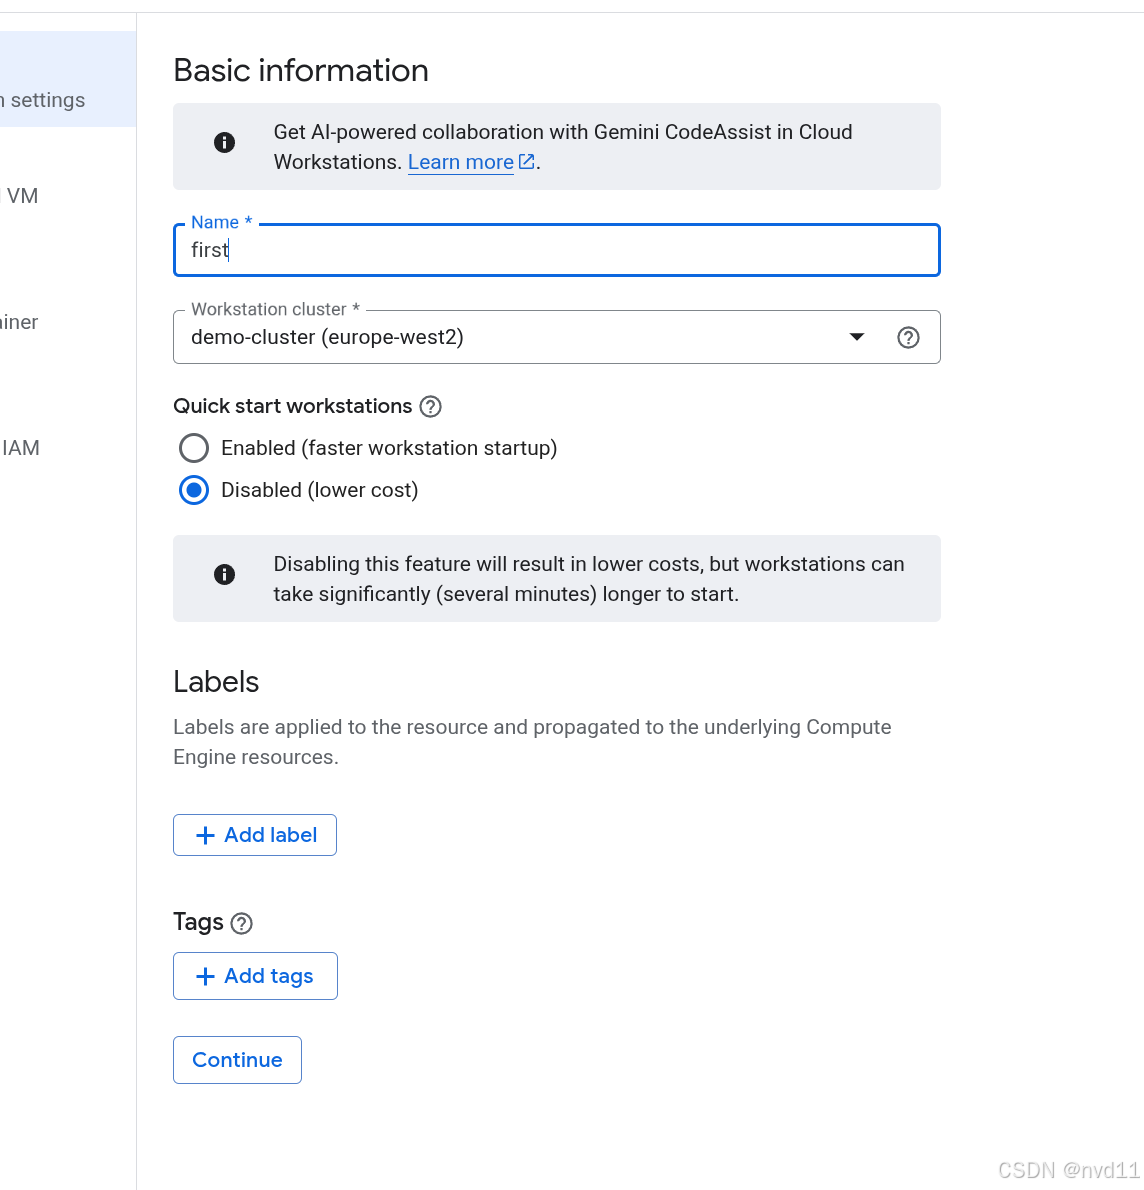Click the plus icon on Add tags
This screenshot has height=1190, width=1144.
(x=205, y=977)
